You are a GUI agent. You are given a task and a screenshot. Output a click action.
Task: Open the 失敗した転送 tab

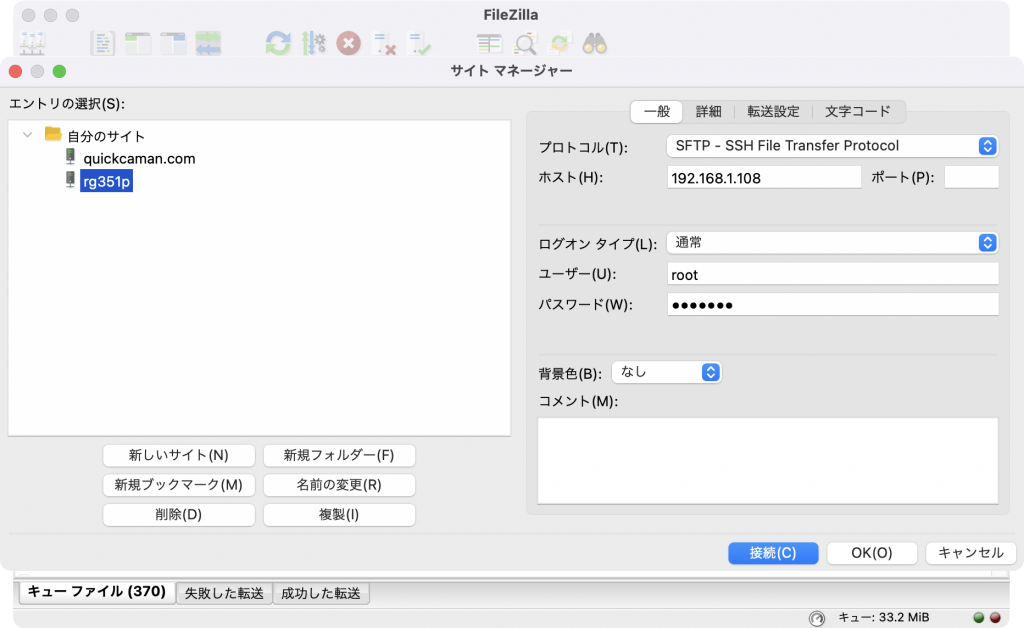(224, 593)
